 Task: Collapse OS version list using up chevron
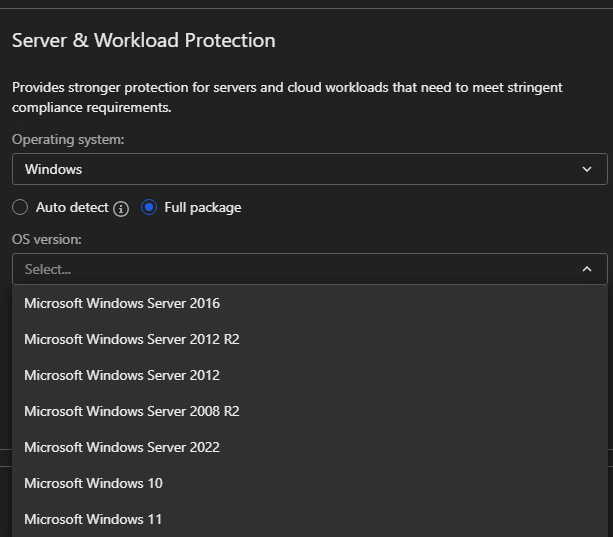(587, 269)
